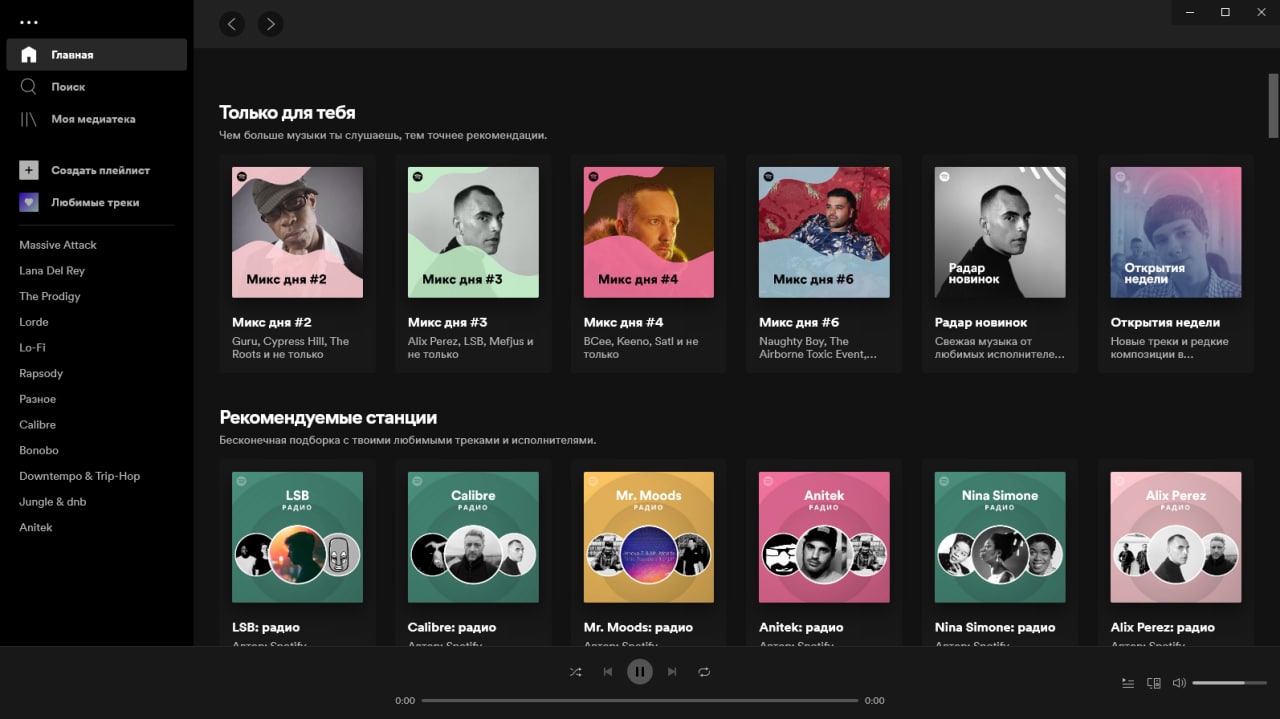Screen dimensions: 1280x719
Task: Pause the current track
Action: coord(640,672)
